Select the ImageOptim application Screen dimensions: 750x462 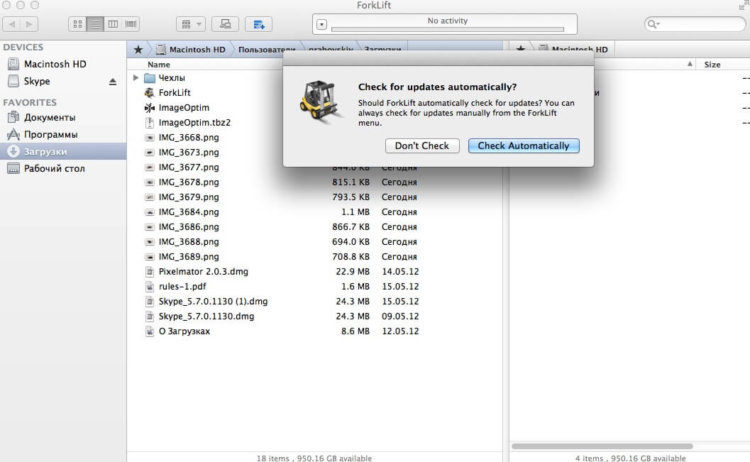tap(184, 108)
